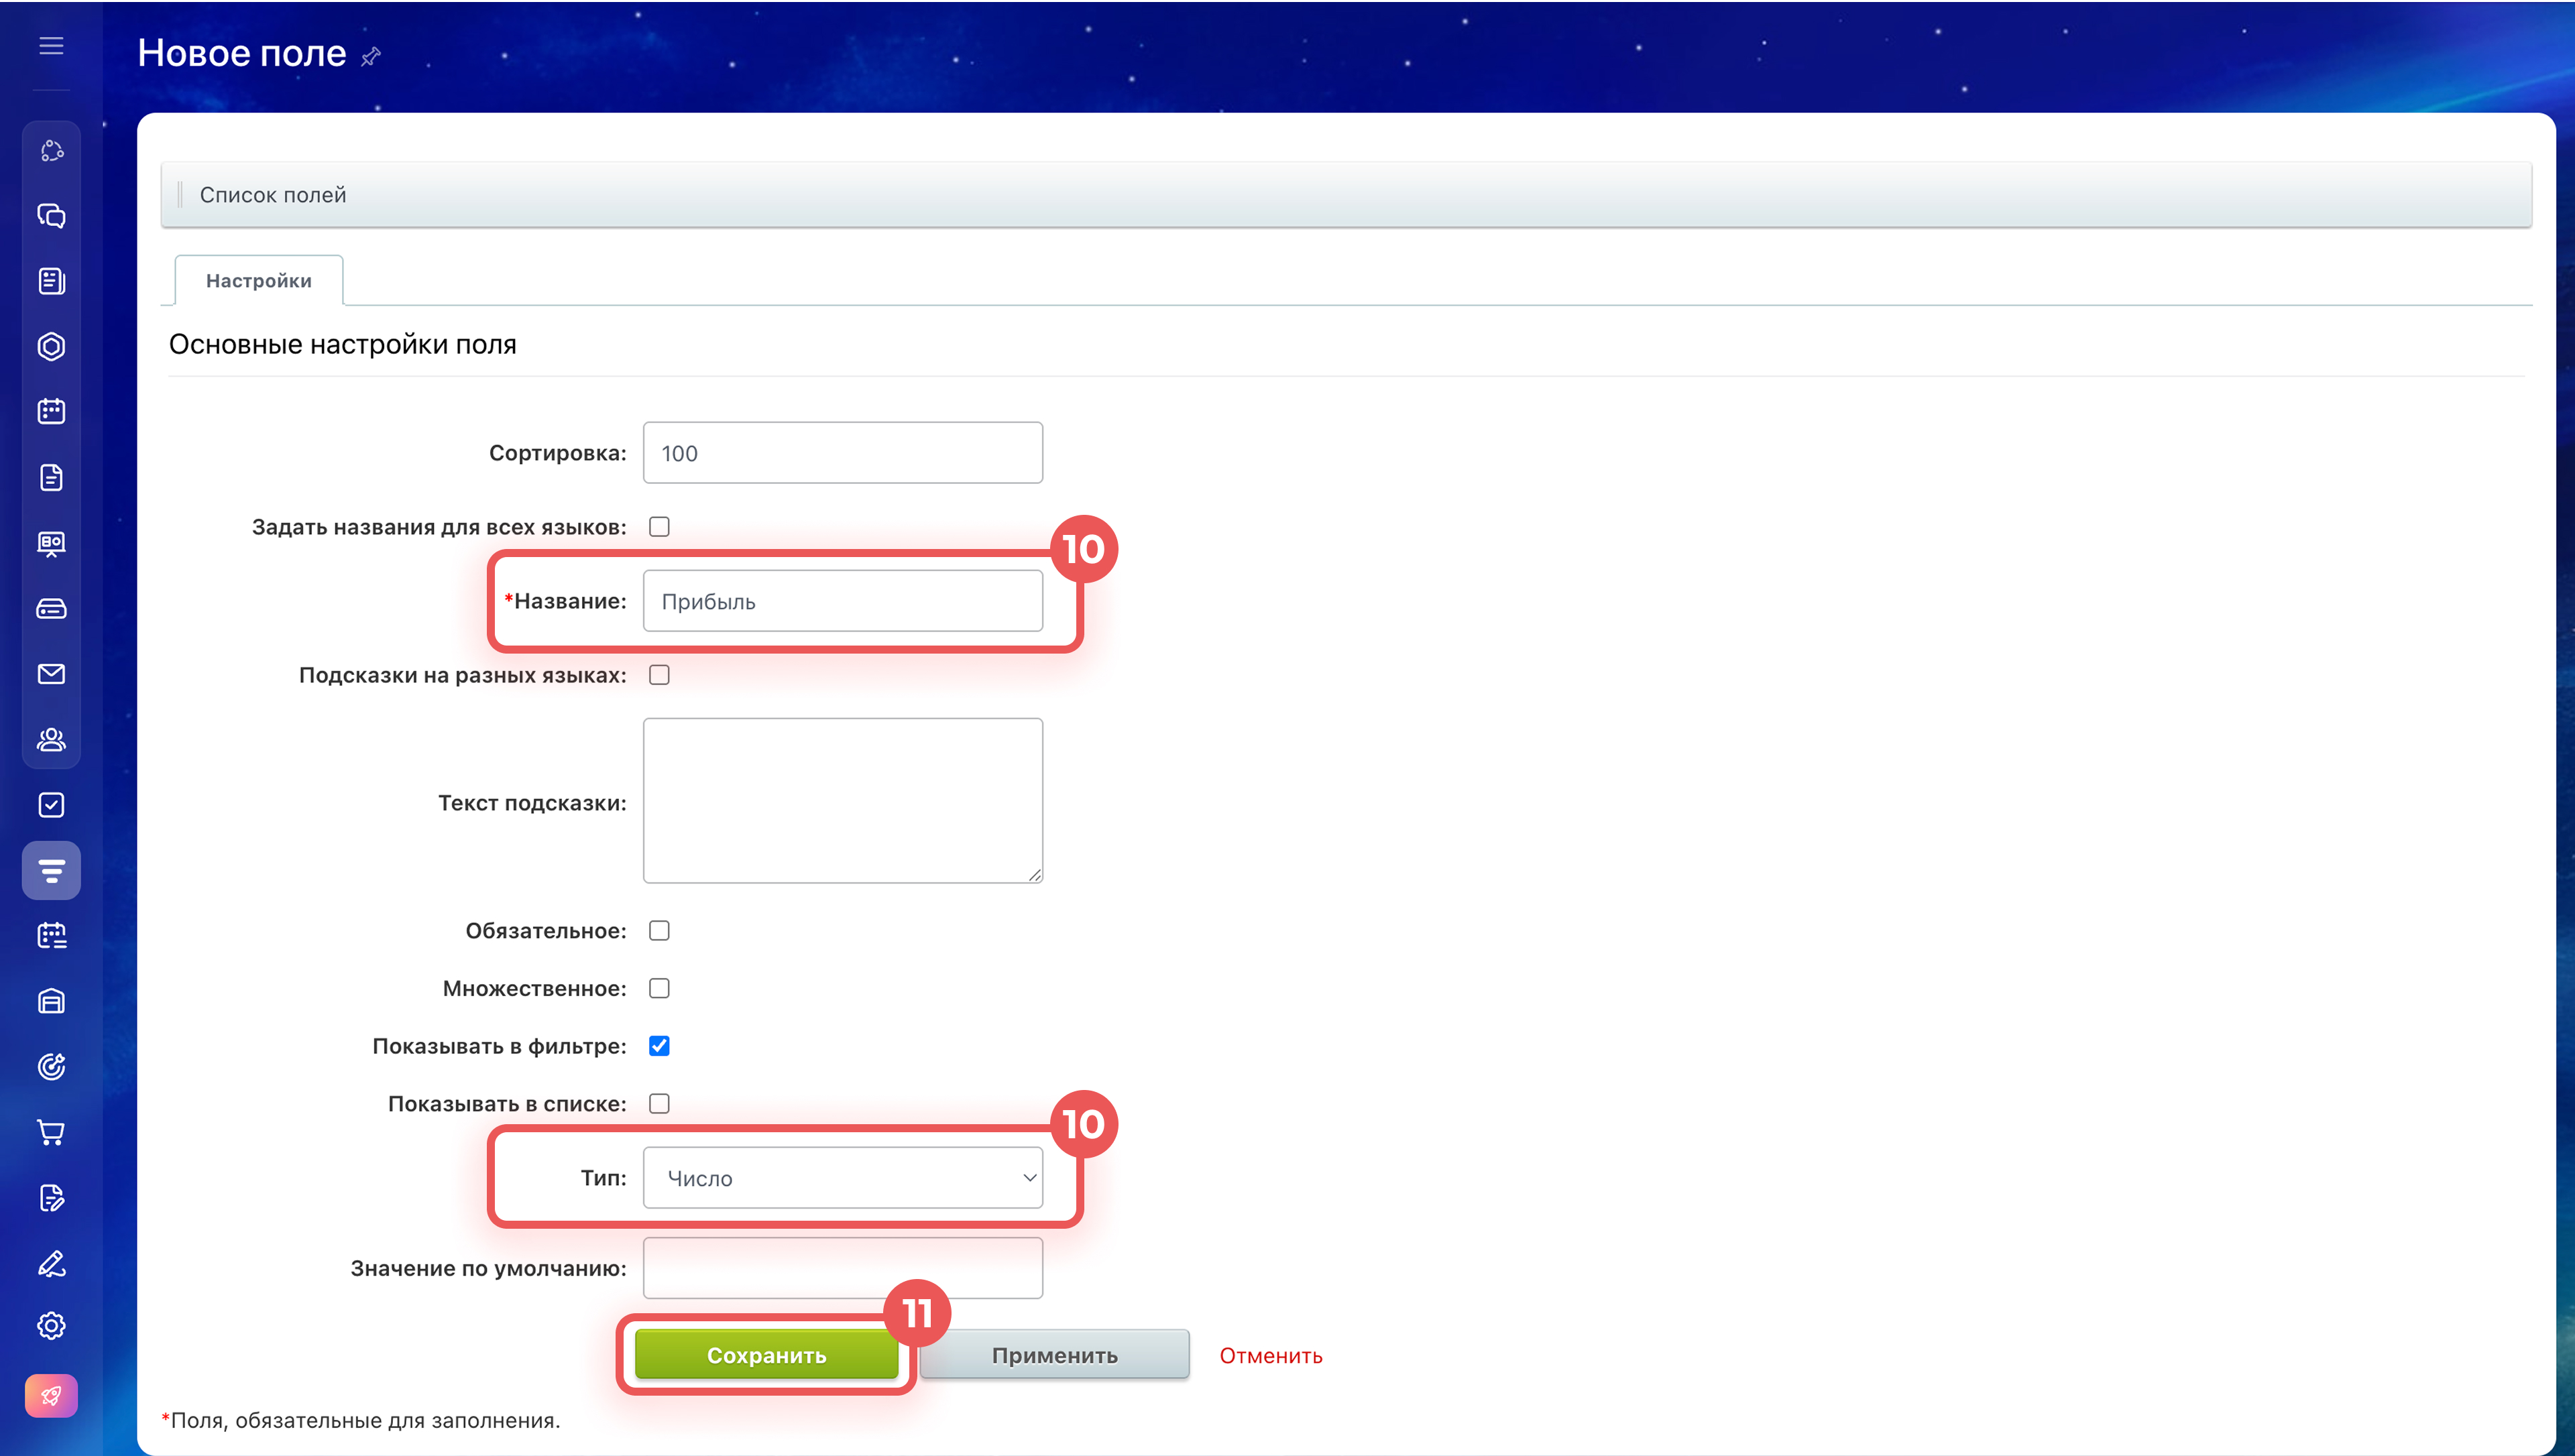Switch to the Настройки tab
The image size is (2575, 1456).
pyautogui.click(x=258, y=281)
